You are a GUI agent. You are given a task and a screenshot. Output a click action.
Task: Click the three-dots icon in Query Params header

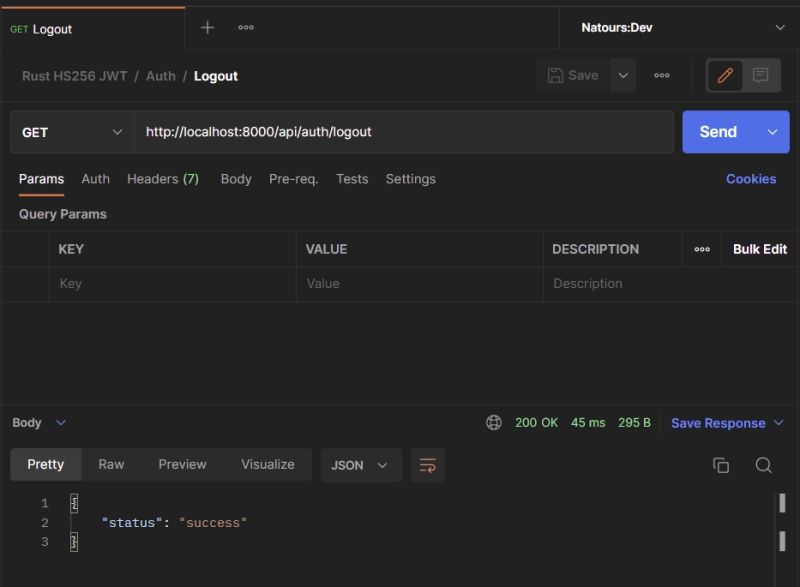(x=703, y=249)
